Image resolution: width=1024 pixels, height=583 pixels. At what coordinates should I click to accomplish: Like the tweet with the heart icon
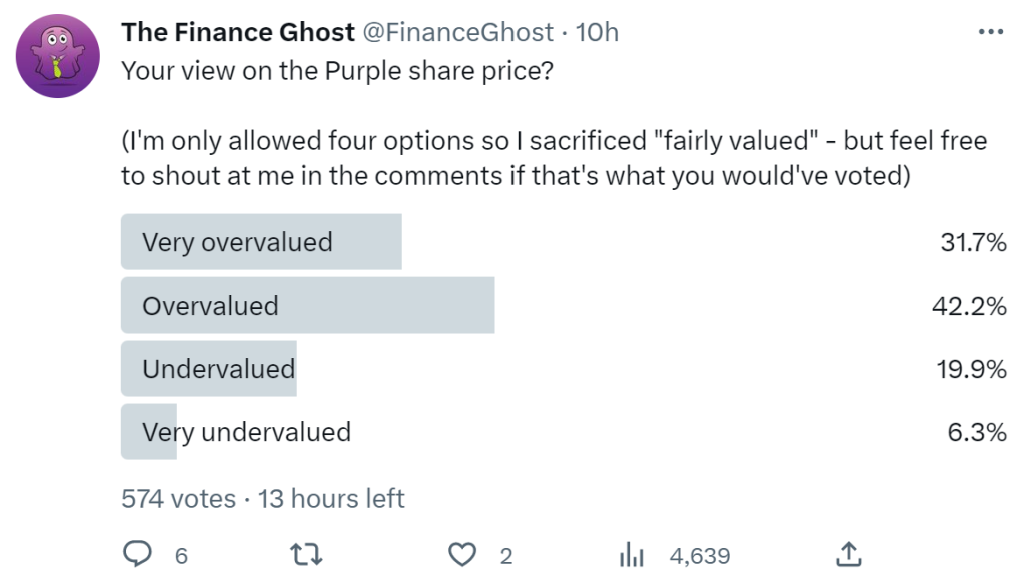click(461, 554)
